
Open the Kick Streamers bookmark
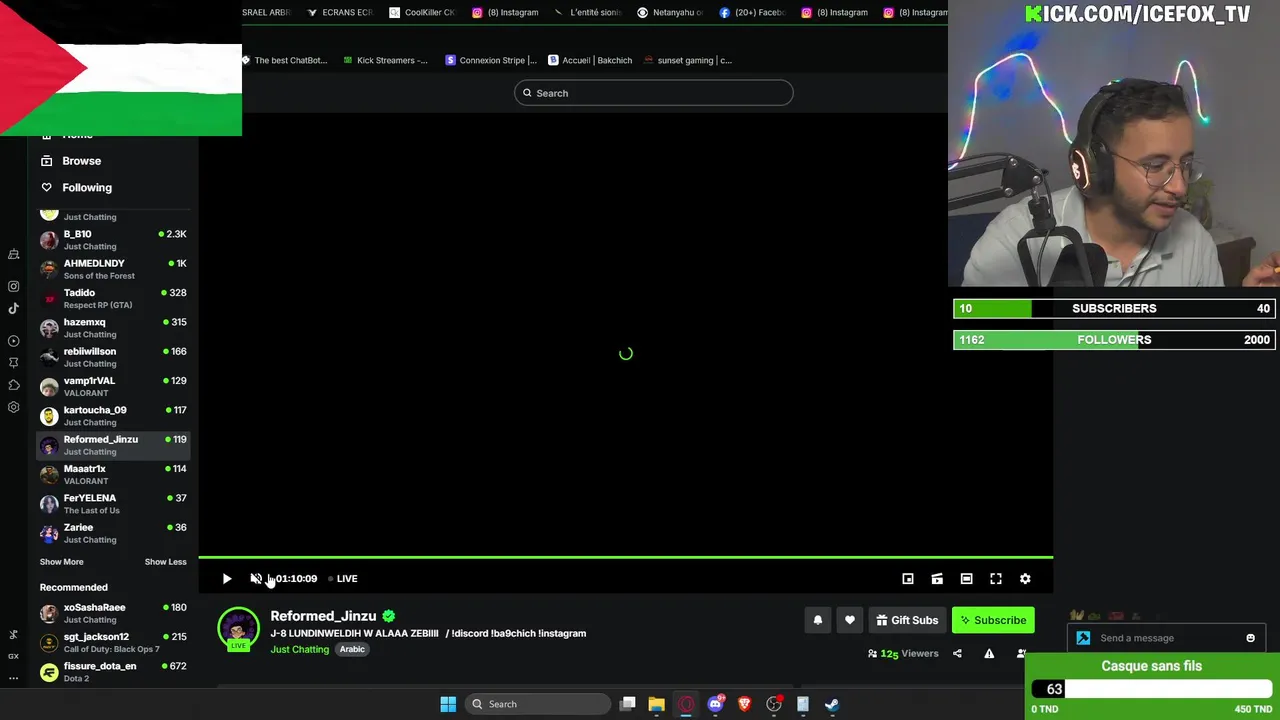click(x=385, y=60)
